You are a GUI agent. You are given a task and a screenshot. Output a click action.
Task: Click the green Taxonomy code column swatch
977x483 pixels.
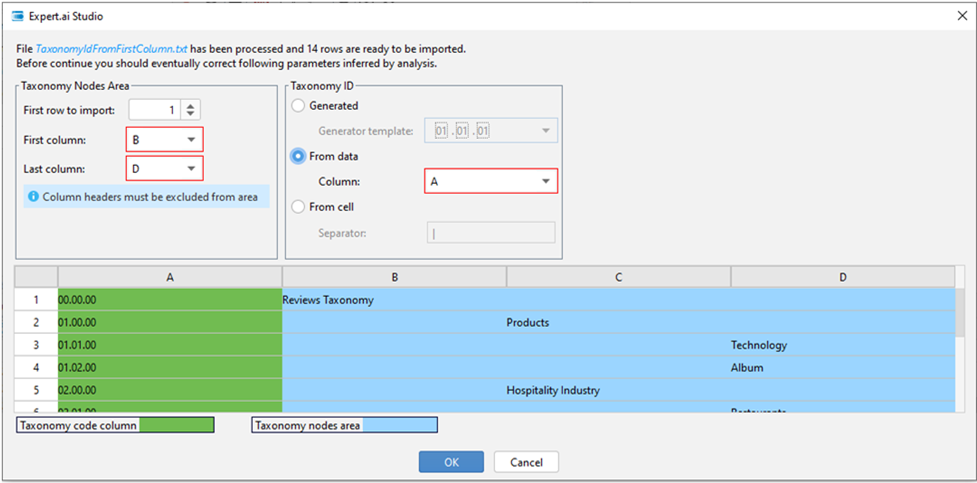pyautogui.click(x=176, y=425)
